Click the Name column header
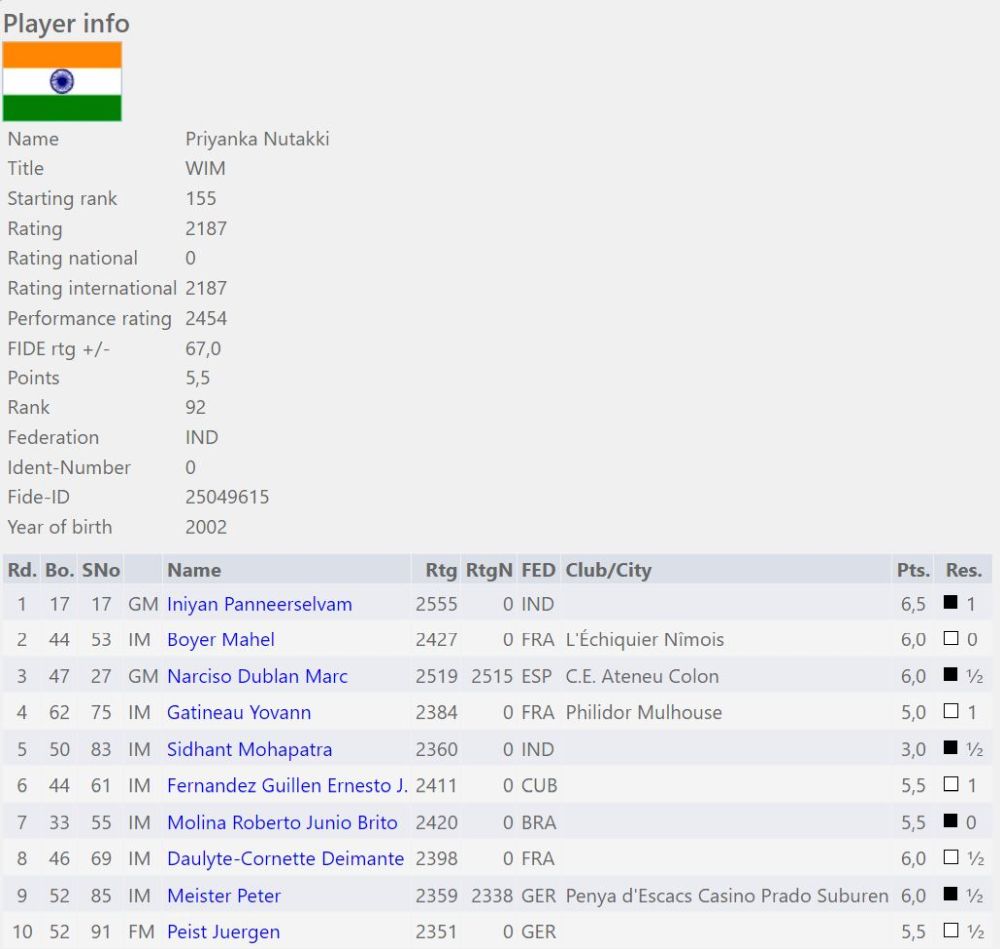This screenshot has height=949, width=1000. pyautogui.click(x=194, y=570)
